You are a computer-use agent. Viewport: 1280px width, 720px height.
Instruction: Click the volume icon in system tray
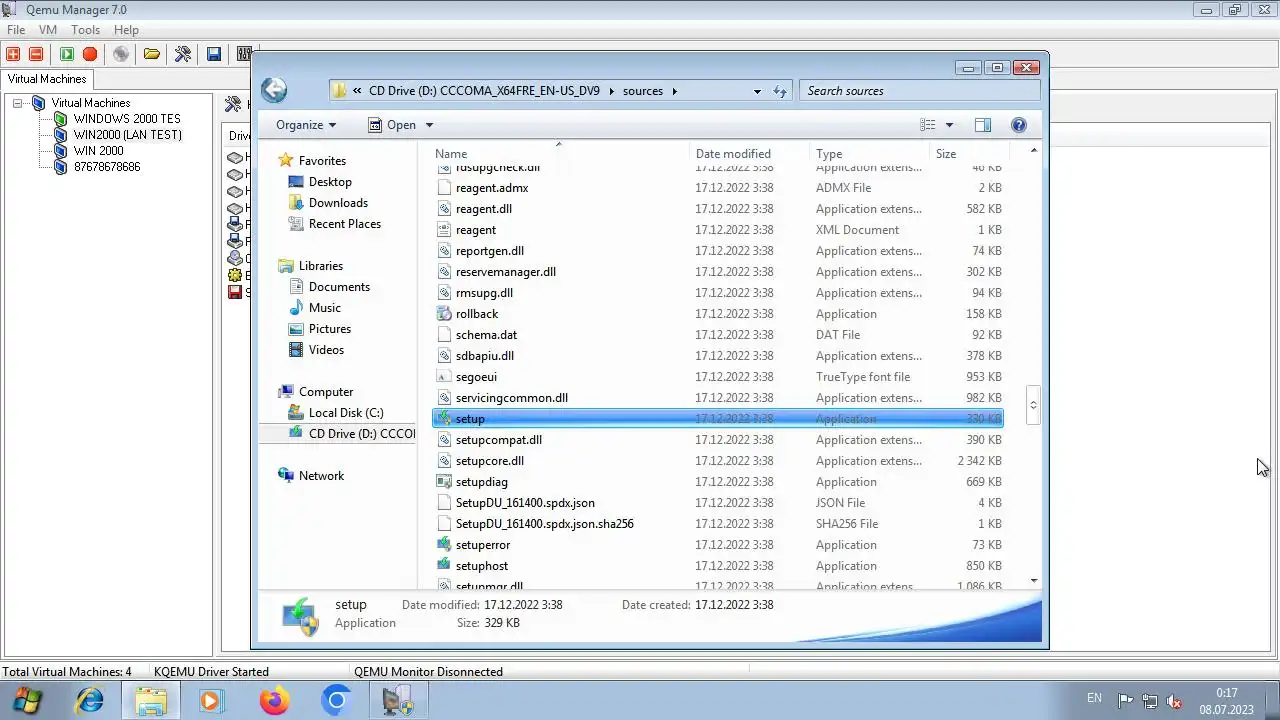1175,701
